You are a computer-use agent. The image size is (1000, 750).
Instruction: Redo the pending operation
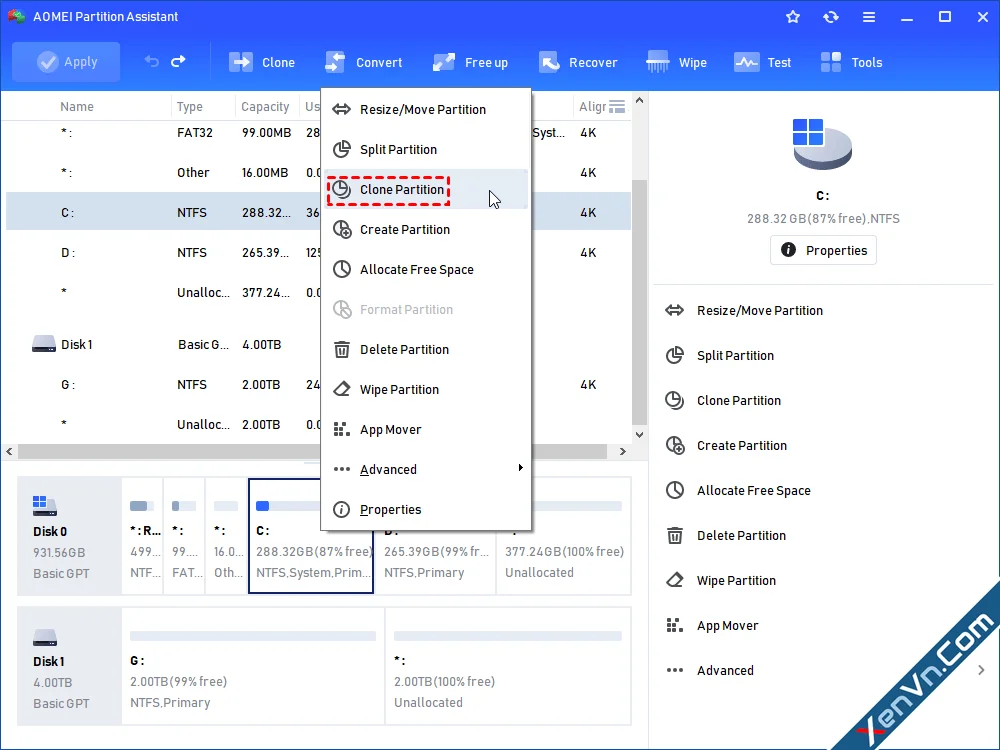click(x=178, y=61)
